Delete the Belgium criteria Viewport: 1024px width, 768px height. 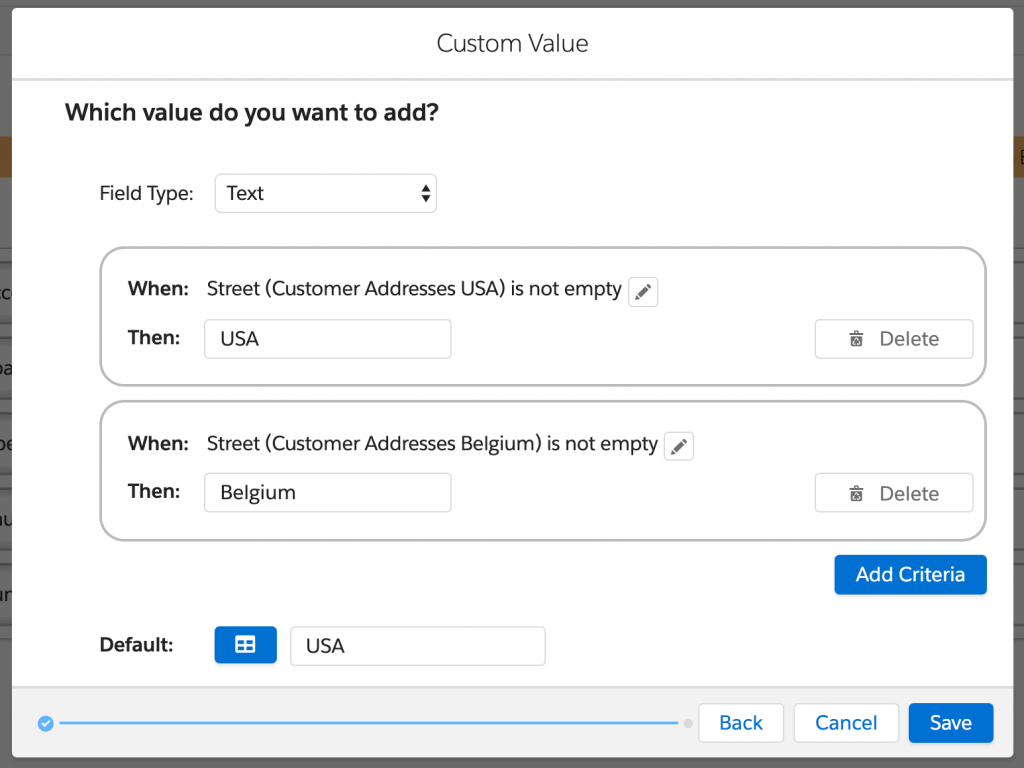tap(893, 493)
